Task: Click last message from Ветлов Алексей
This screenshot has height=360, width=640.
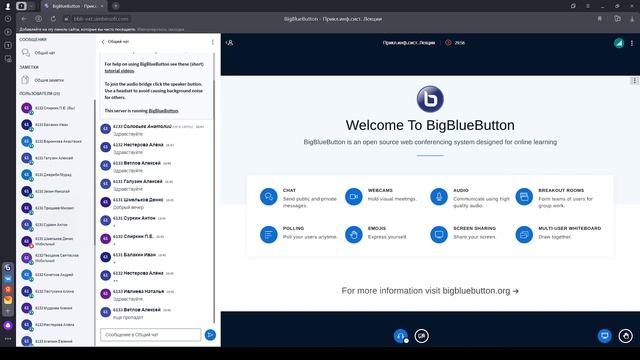Action: tap(155, 313)
